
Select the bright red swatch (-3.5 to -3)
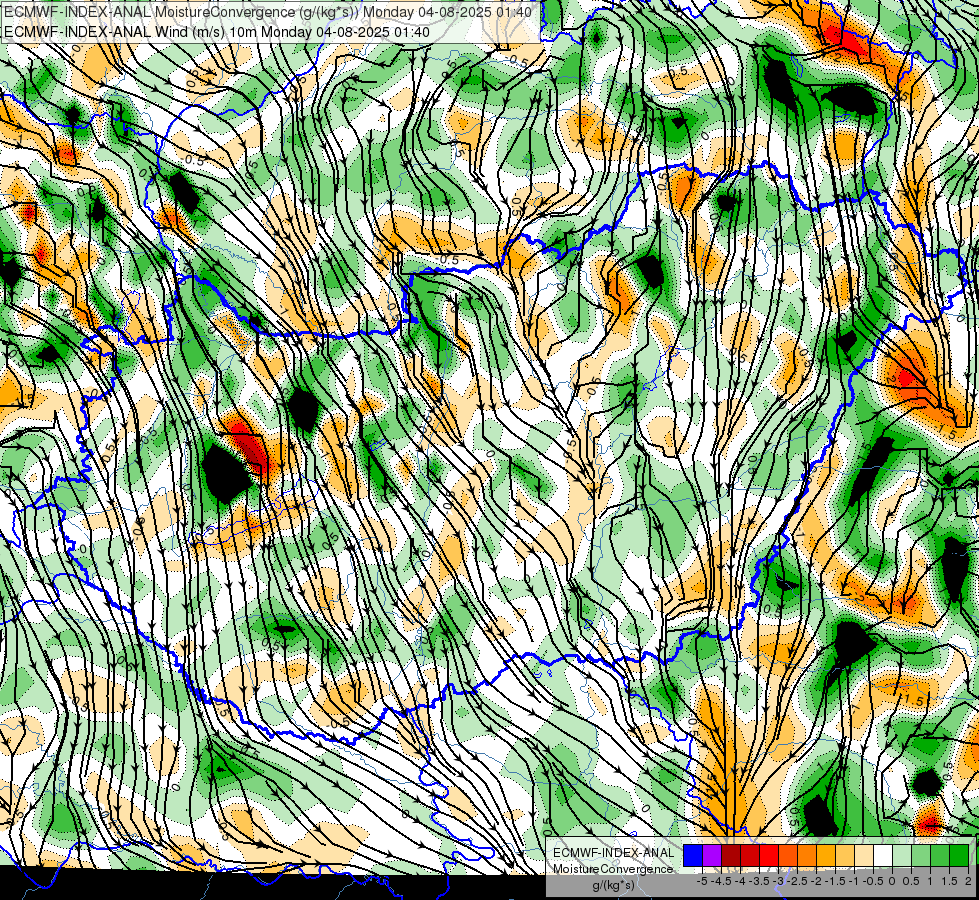click(x=769, y=856)
